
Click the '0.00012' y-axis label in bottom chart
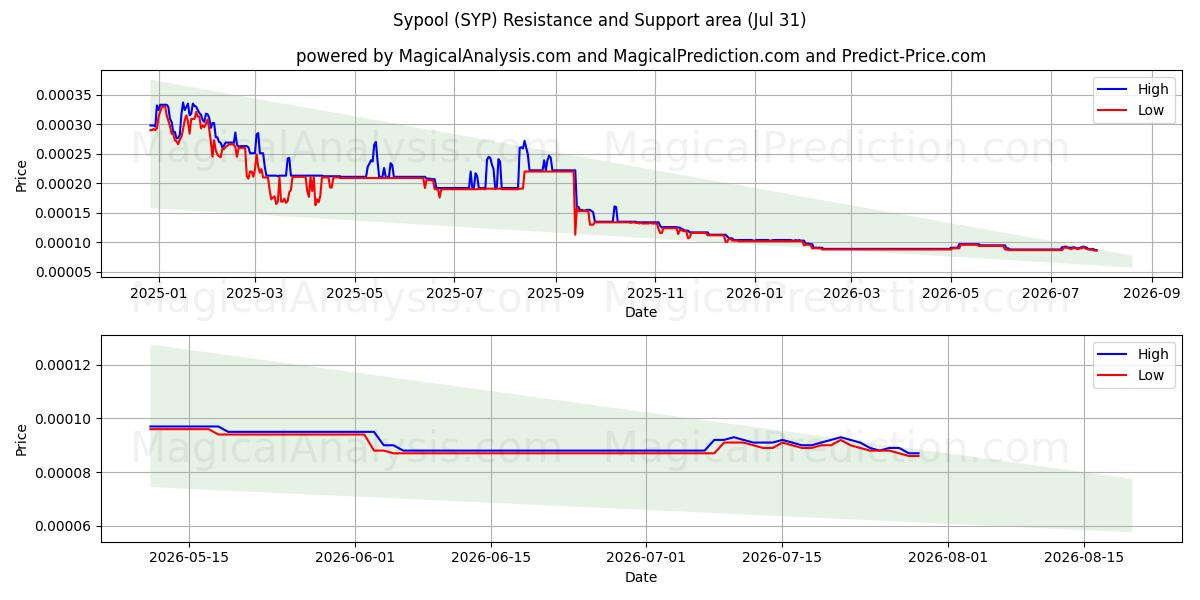coord(65,366)
